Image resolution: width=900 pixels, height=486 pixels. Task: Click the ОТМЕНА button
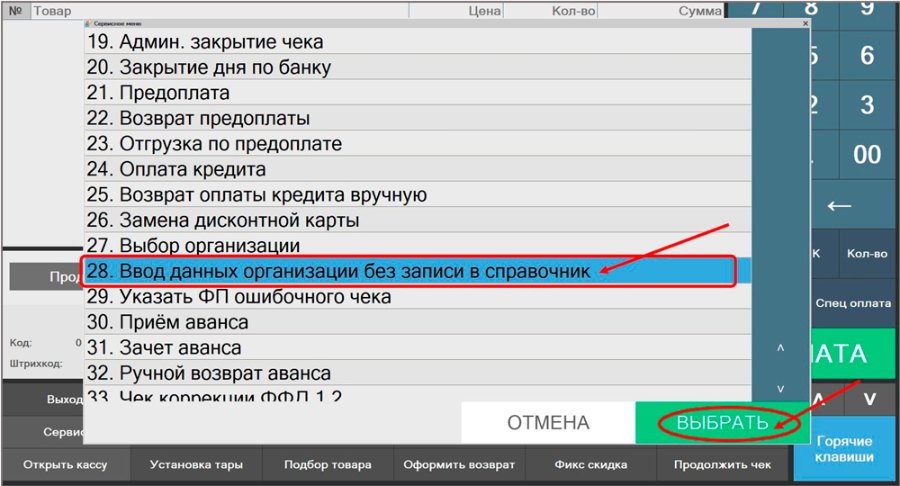pos(548,422)
